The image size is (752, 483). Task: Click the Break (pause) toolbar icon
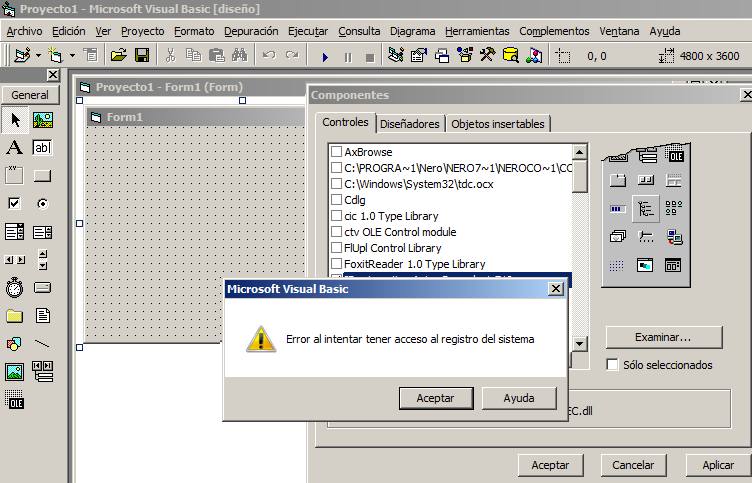348,58
